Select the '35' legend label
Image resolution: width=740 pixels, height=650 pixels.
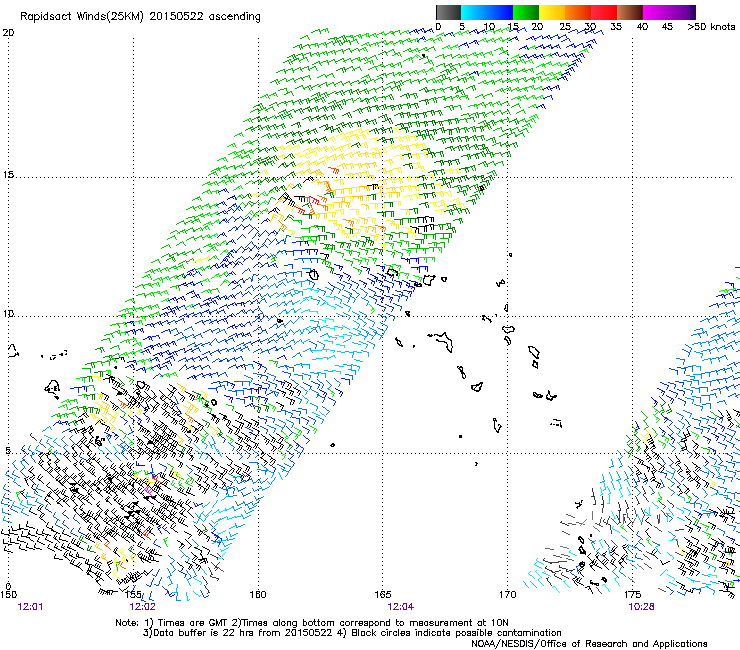[x=616, y=27]
